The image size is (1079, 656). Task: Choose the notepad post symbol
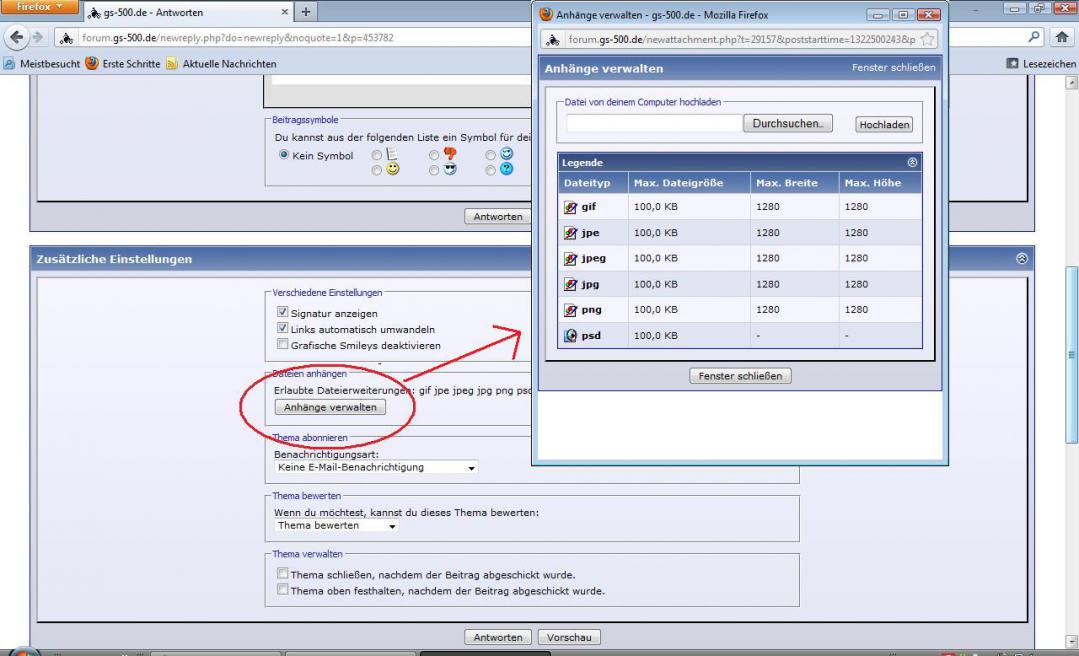(376, 155)
